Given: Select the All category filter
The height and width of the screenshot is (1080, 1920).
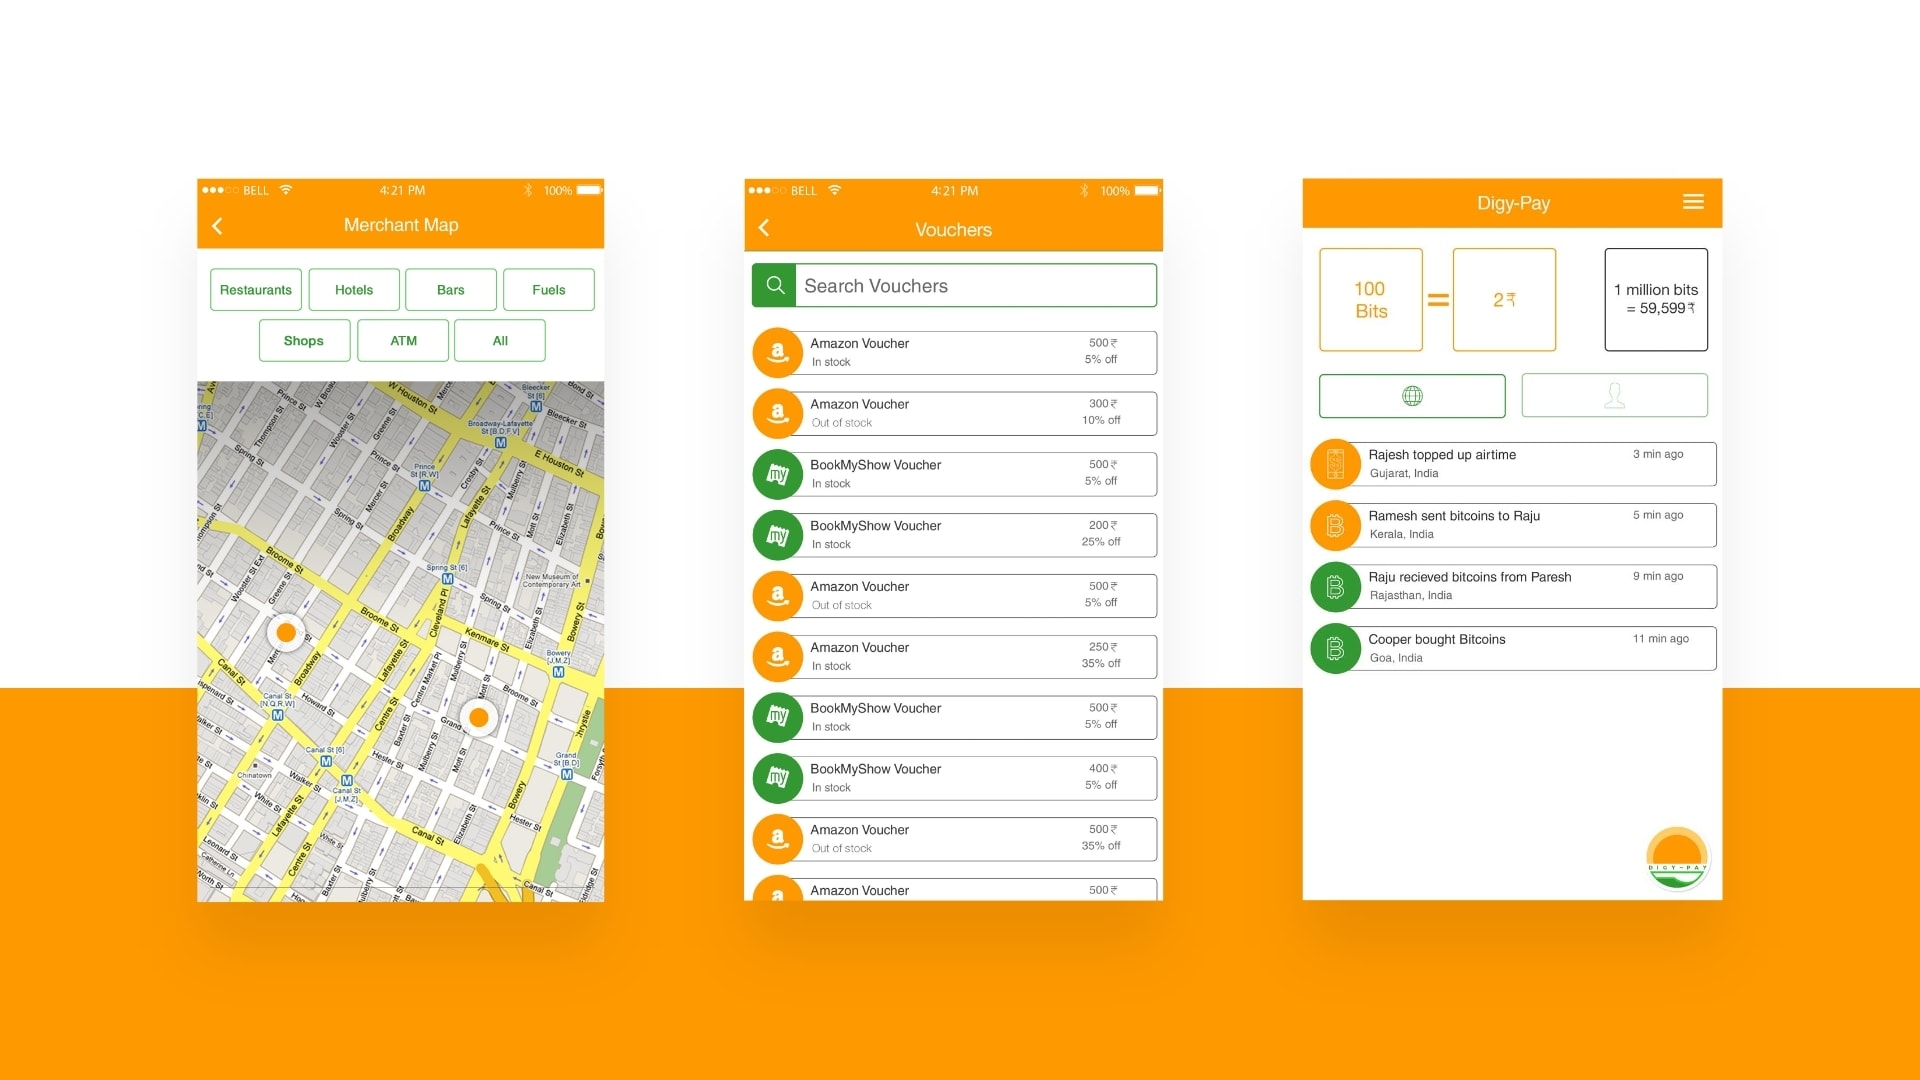Looking at the screenshot, I should point(500,341).
